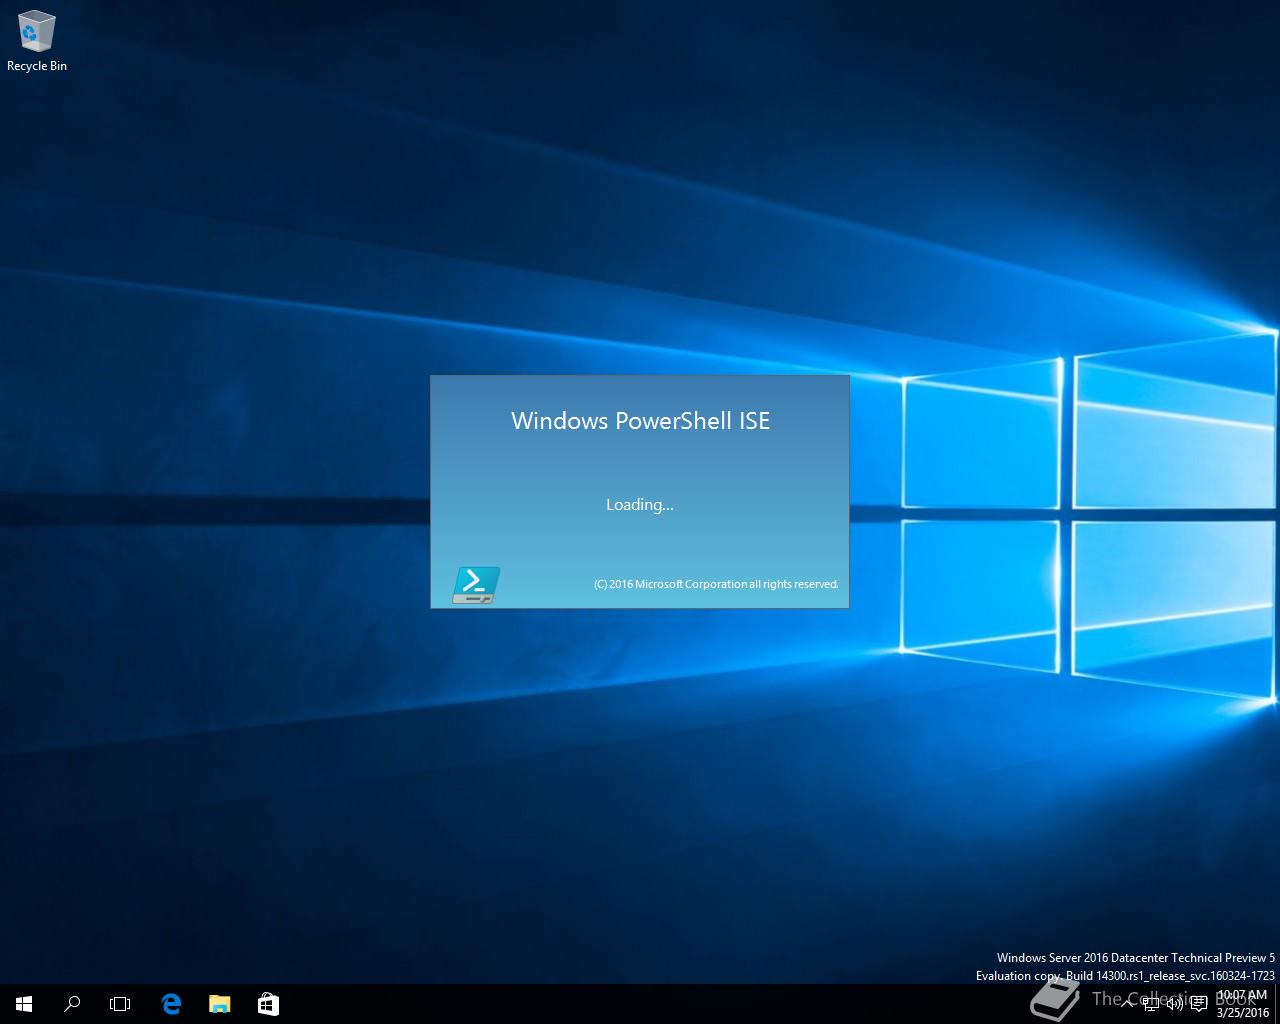Show hidden system tray icons
This screenshot has width=1280, height=1024.
[1127, 1004]
